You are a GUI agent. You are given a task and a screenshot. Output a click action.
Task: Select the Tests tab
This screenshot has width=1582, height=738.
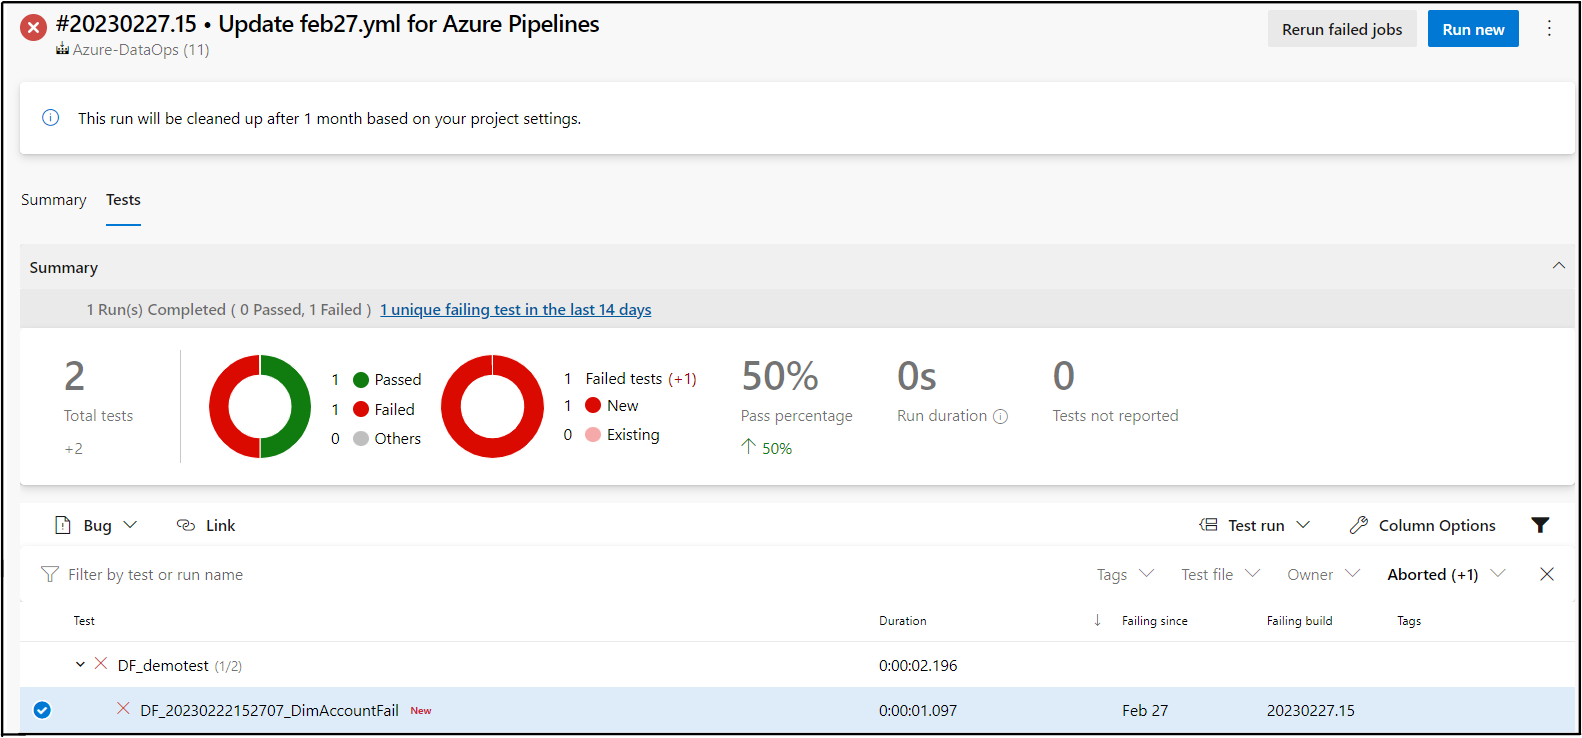123,200
